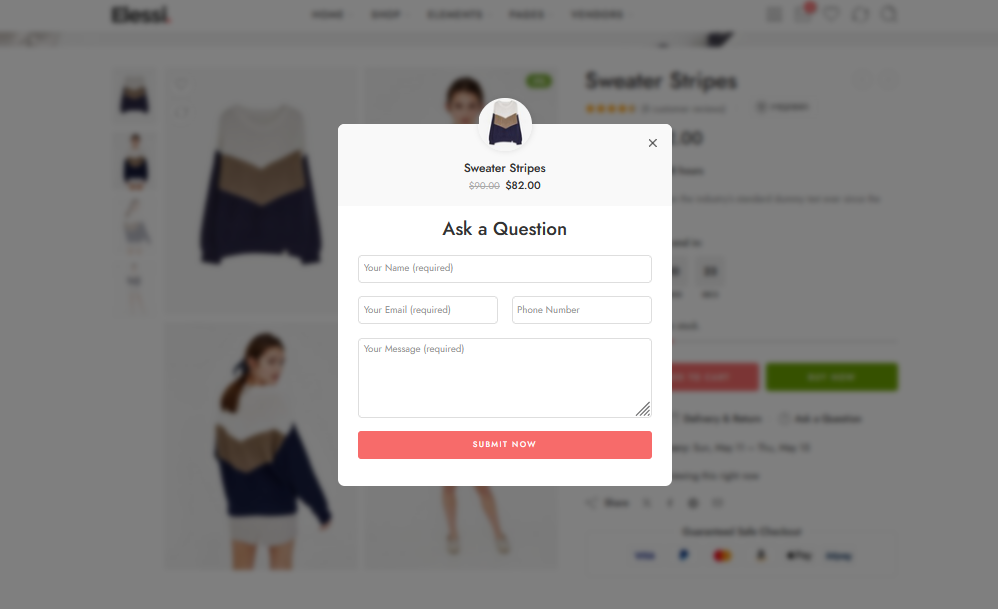
Task: Open the Home menu in the navigation
Action: [x=328, y=15]
